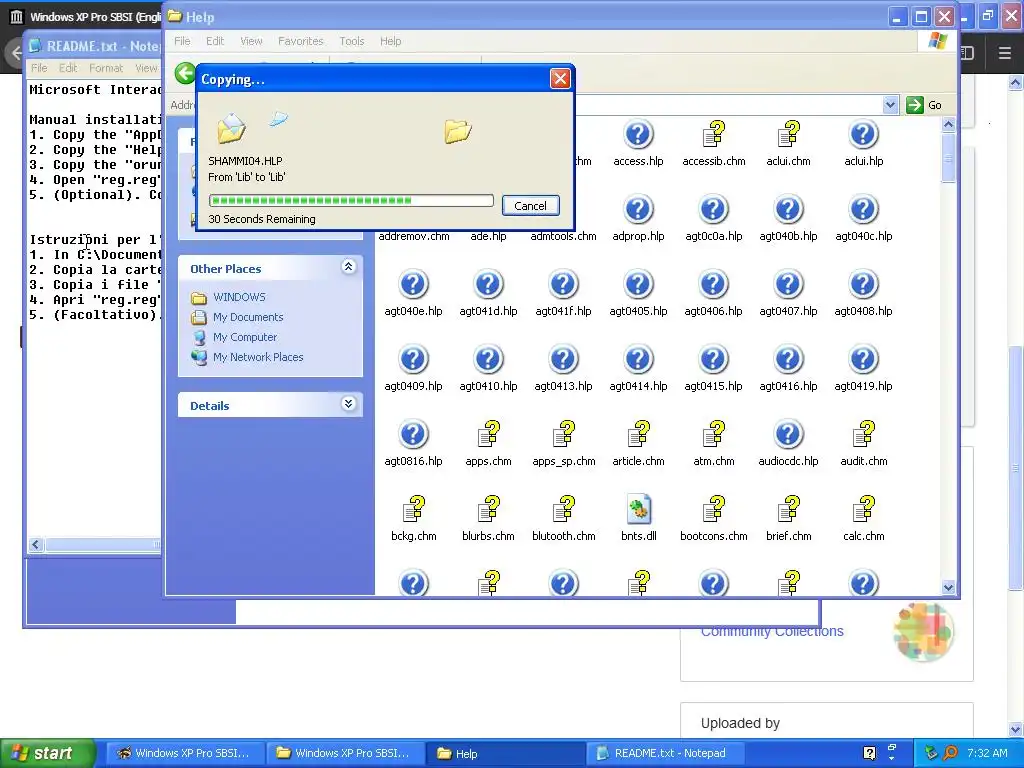Open My Network Places link
This screenshot has width=1024, height=768.
tap(258, 357)
